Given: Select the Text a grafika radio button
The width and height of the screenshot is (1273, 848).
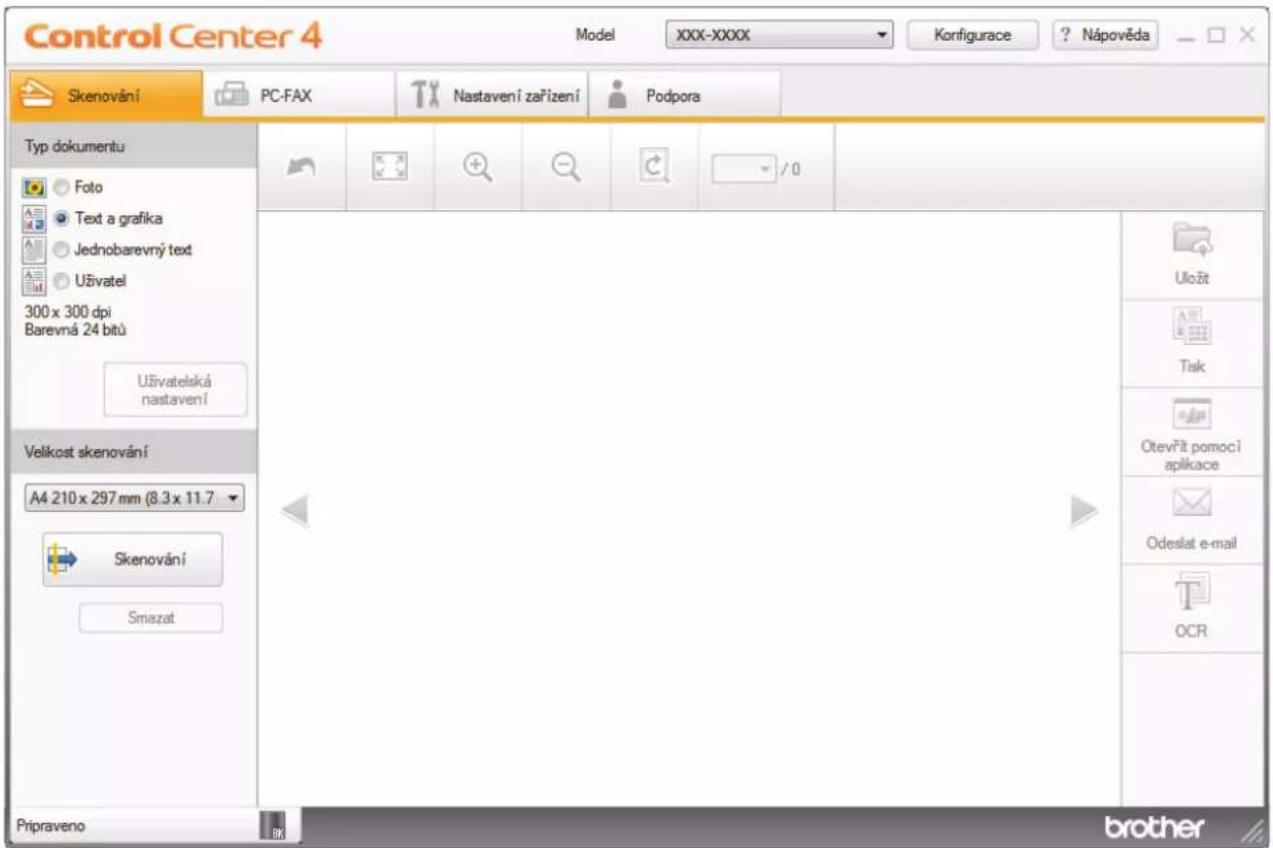Looking at the screenshot, I should click(62, 218).
